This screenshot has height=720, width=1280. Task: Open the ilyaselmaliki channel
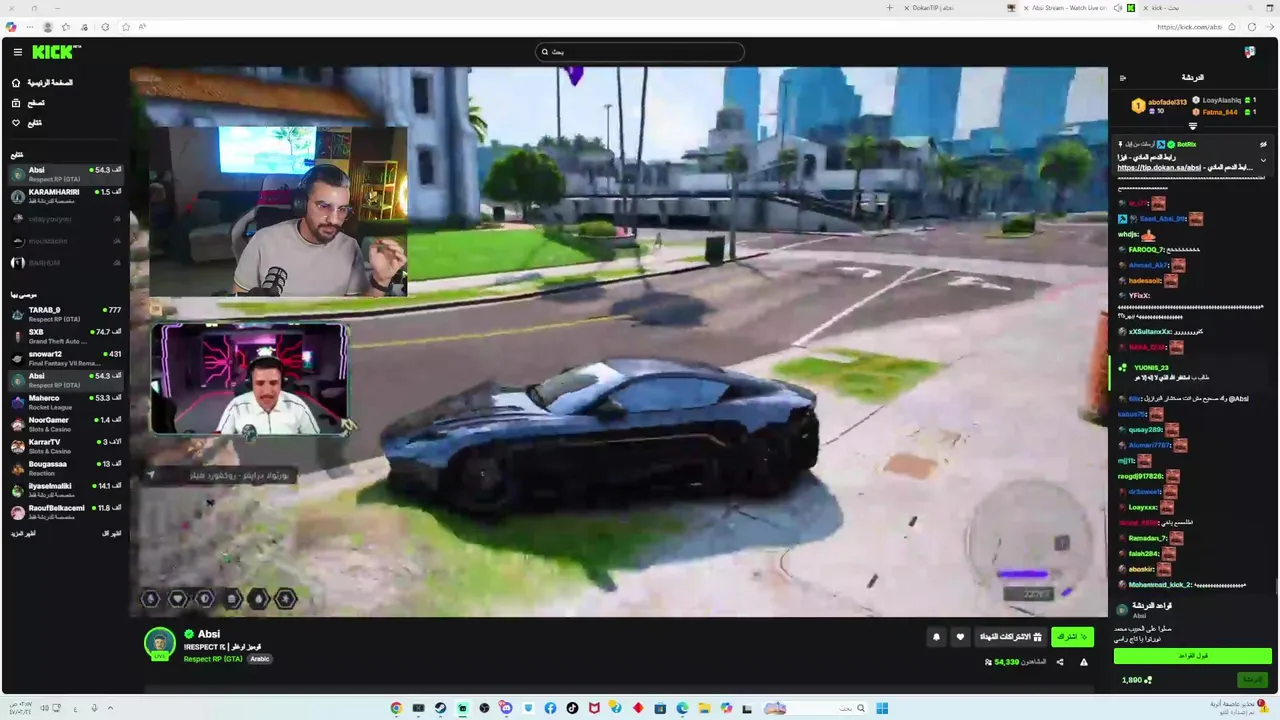(66, 490)
